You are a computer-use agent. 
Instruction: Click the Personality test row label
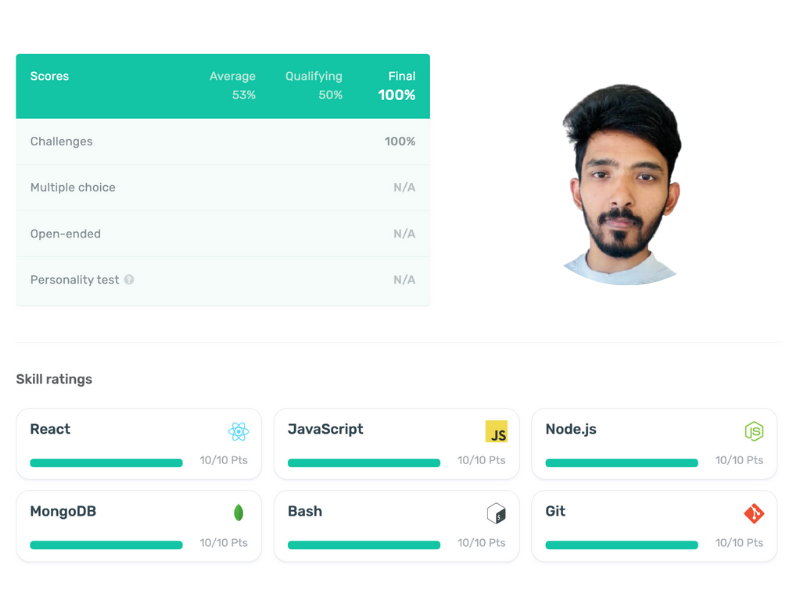74,280
